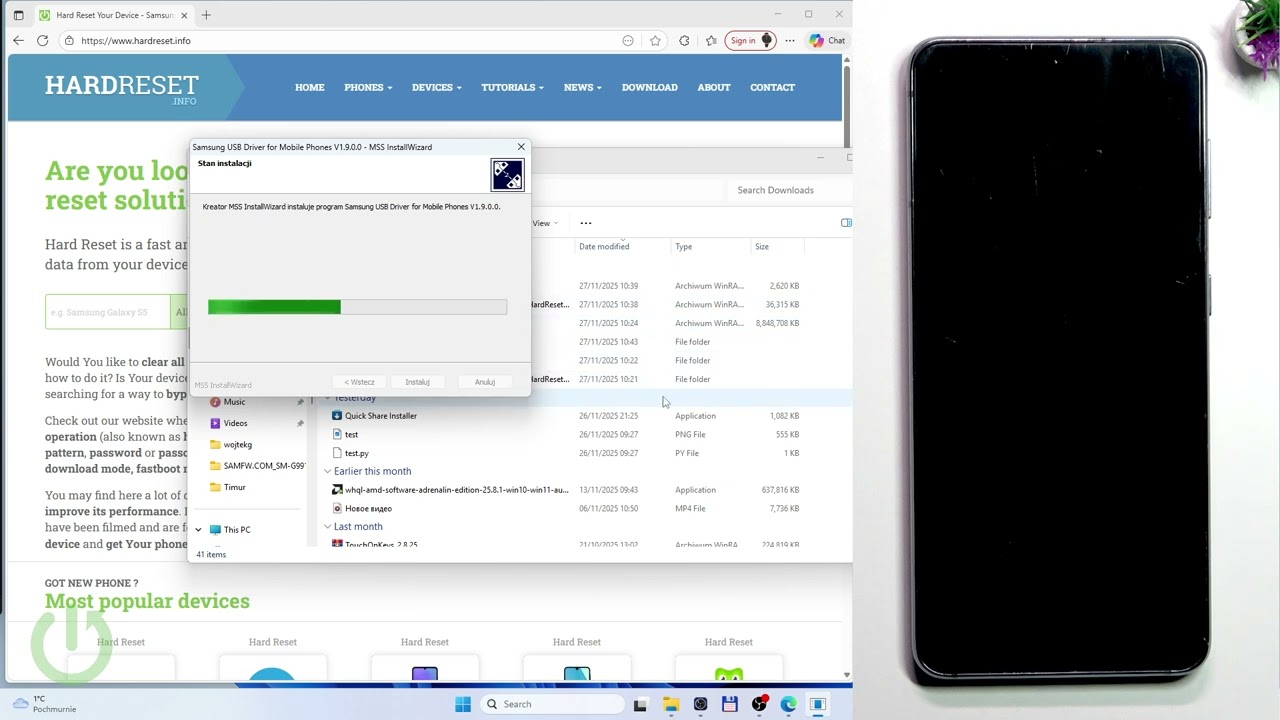Open the DEVICES dropdown menu
This screenshot has height=720, width=1280.
[436, 87]
